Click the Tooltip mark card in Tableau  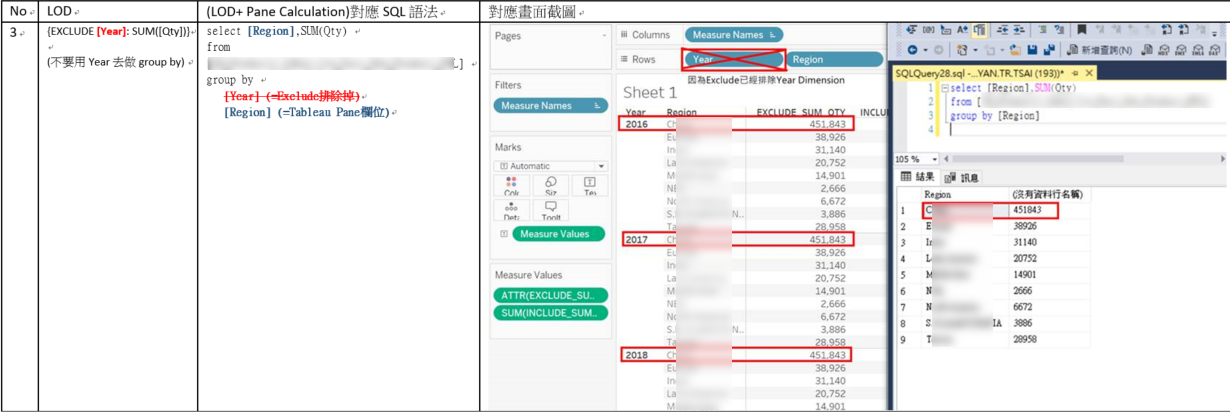(x=551, y=211)
